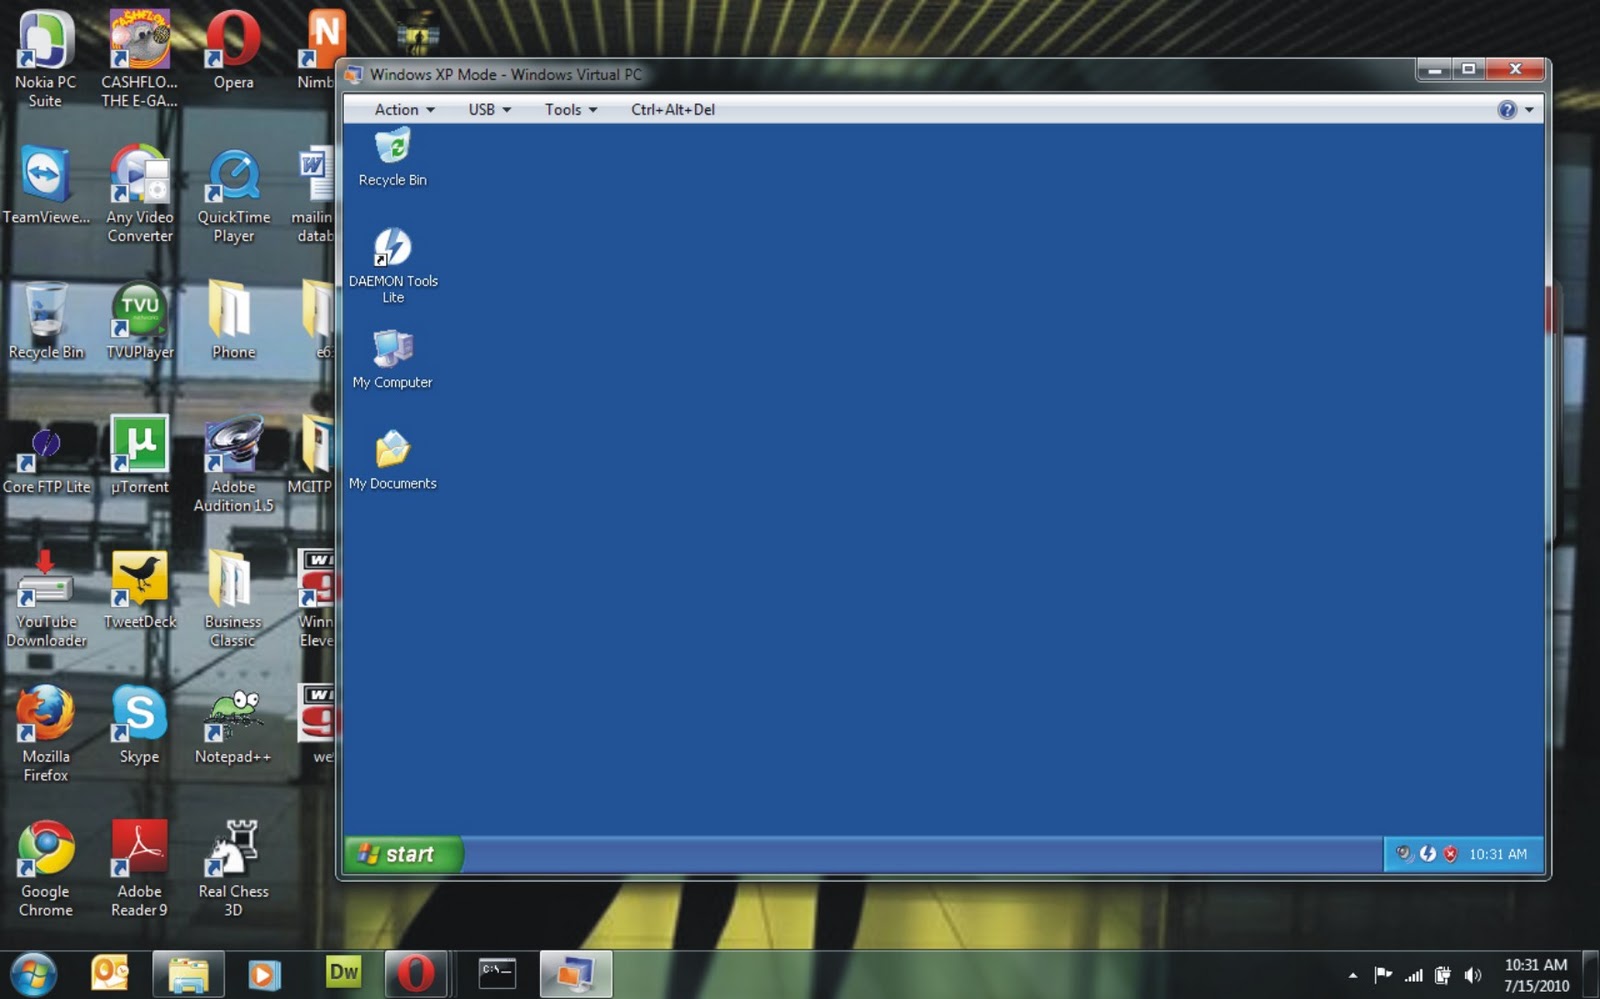Click the network signal icon in Windows 7 tray
This screenshot has height=999, width=1600.
[x=1414, y=975]
